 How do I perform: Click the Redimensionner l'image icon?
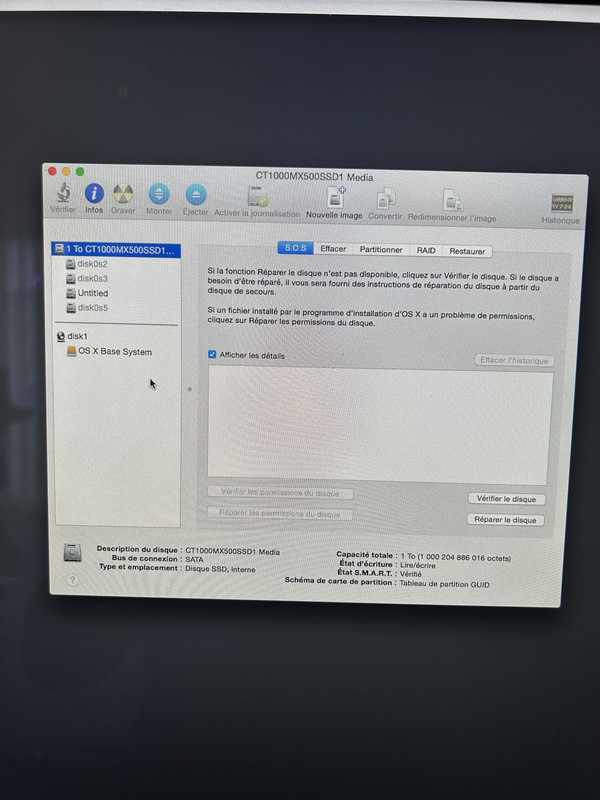tap(452, 200)
